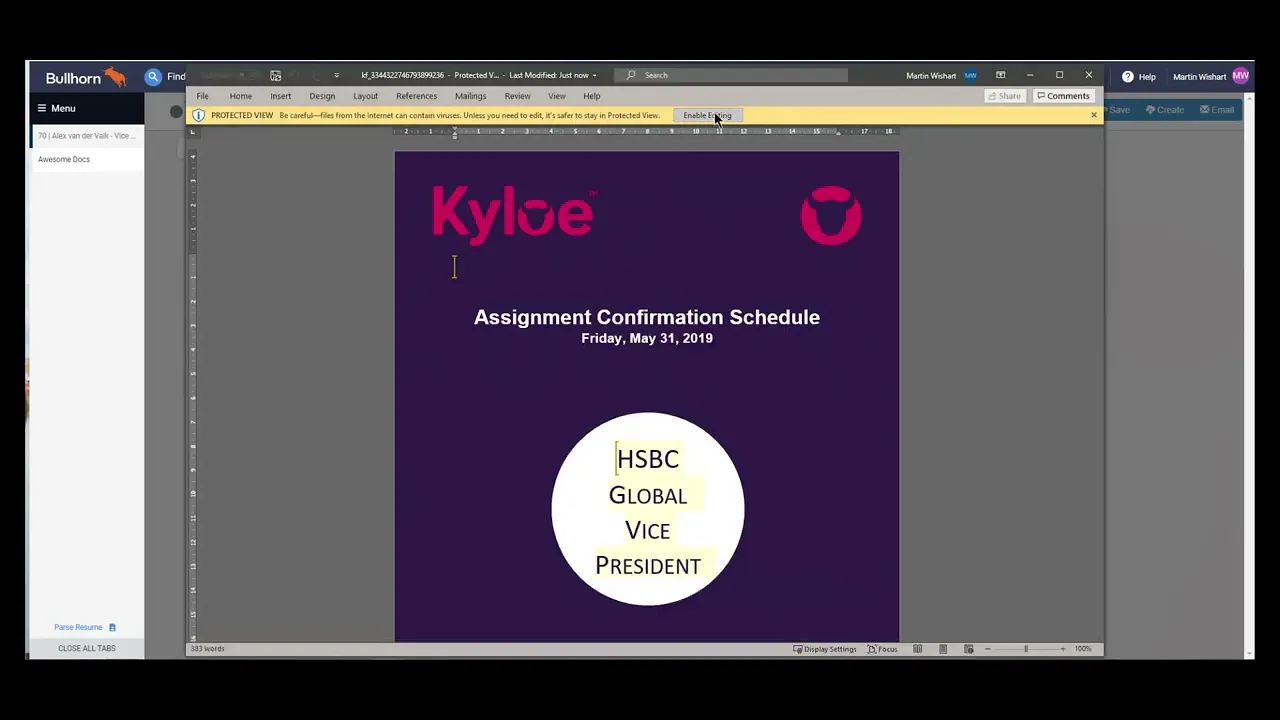Click Martin Wishart name in Bullhorn header
The image size is (1280, 720).
click(1199, 76)
